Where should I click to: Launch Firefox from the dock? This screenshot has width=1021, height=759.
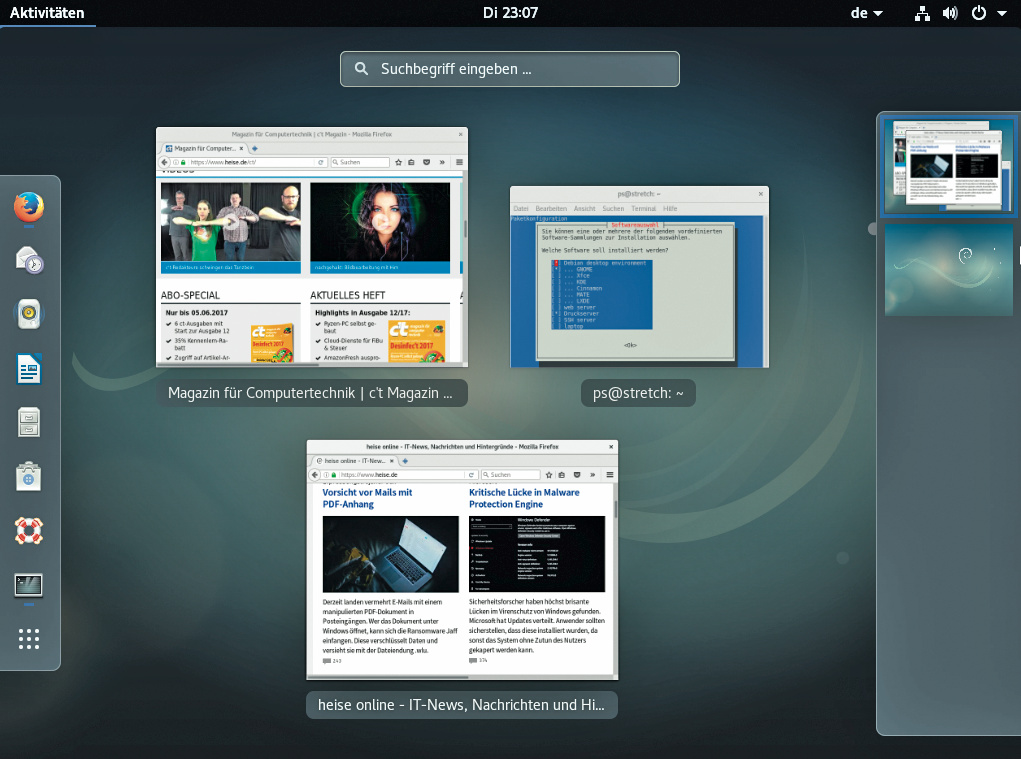(29, 208)
